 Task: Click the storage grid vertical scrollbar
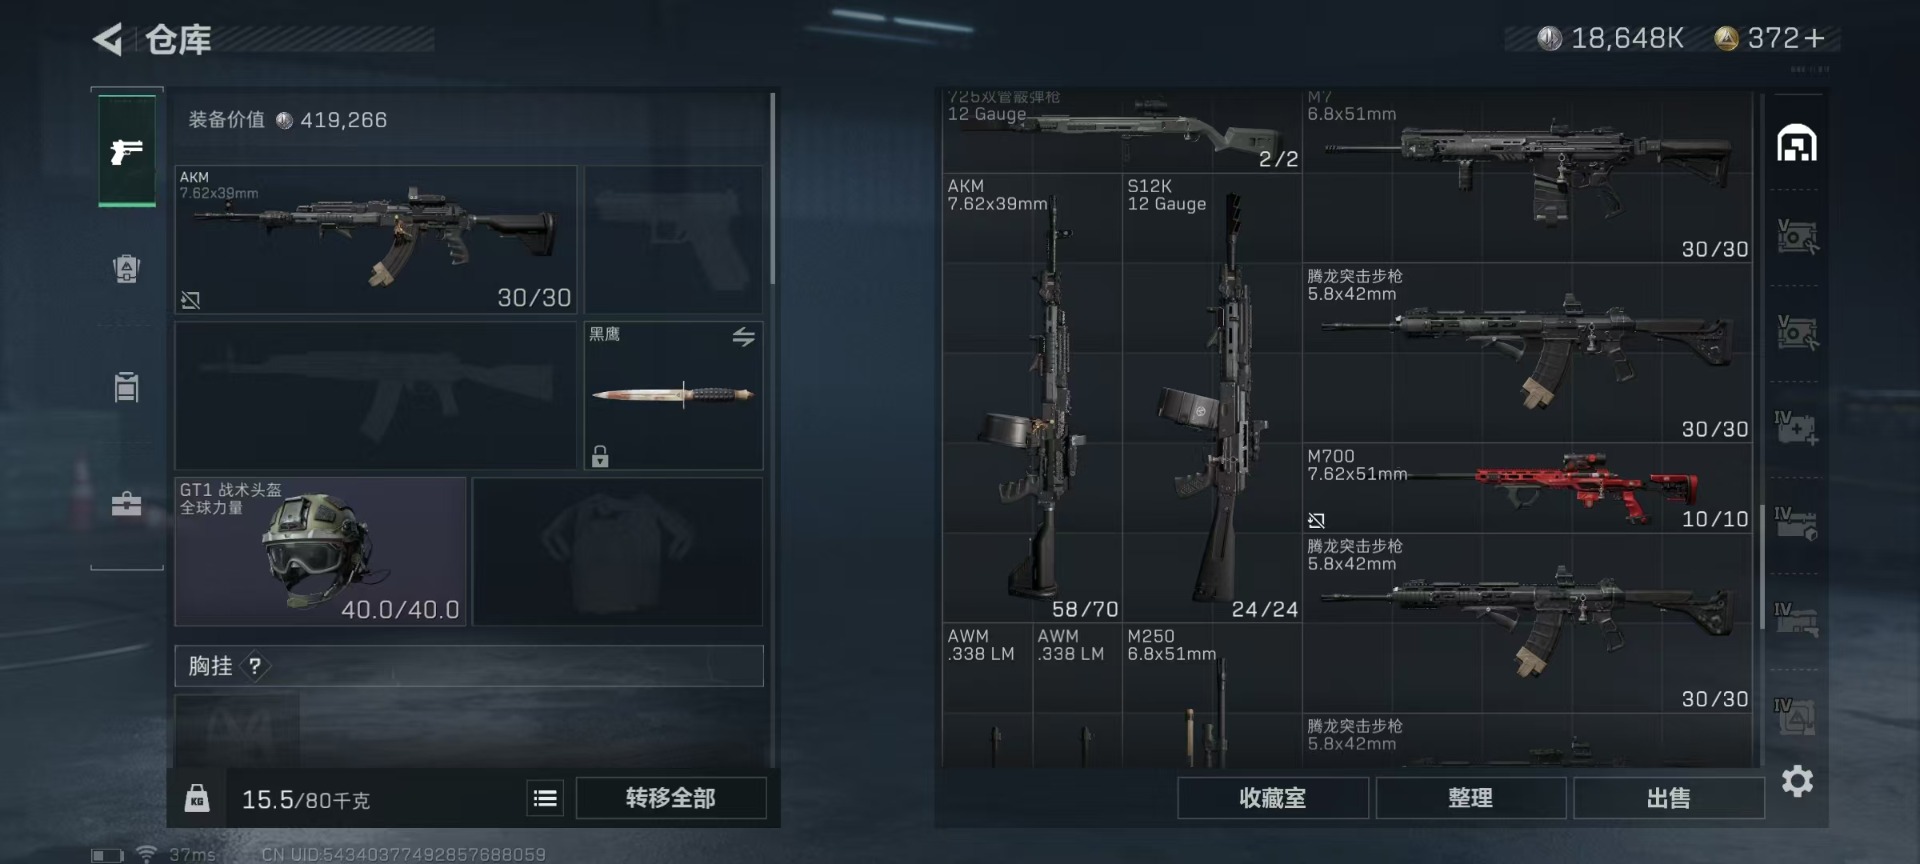click(x=1761, y=565)
